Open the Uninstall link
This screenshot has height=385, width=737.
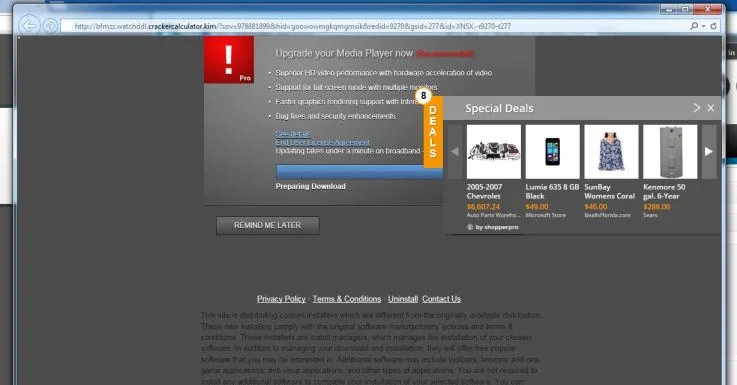tap(403, 299)
